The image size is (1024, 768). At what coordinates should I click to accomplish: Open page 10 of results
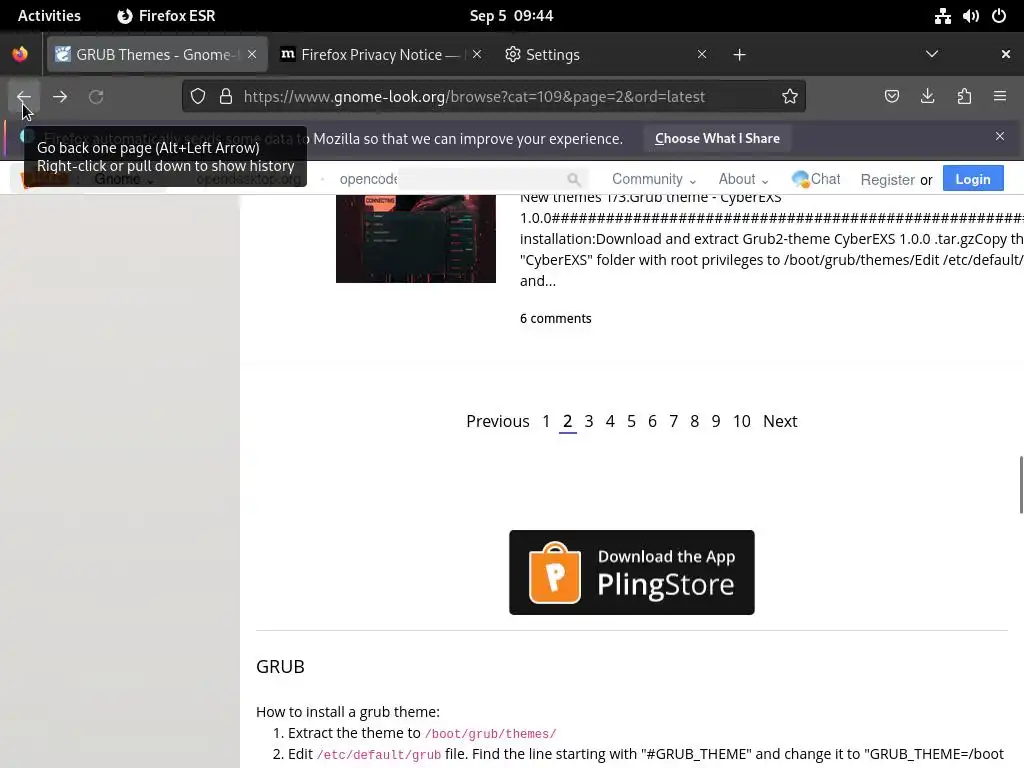[741, 421]
